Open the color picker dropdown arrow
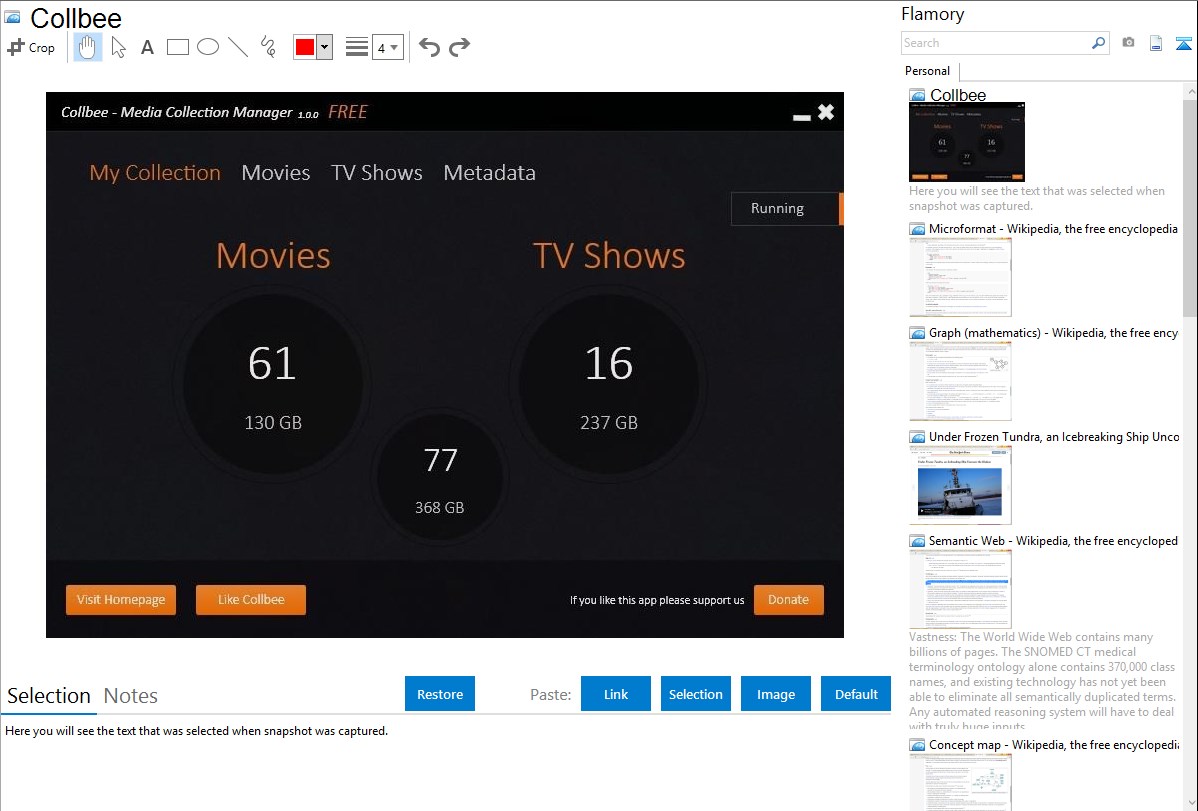 coord(324,47)
